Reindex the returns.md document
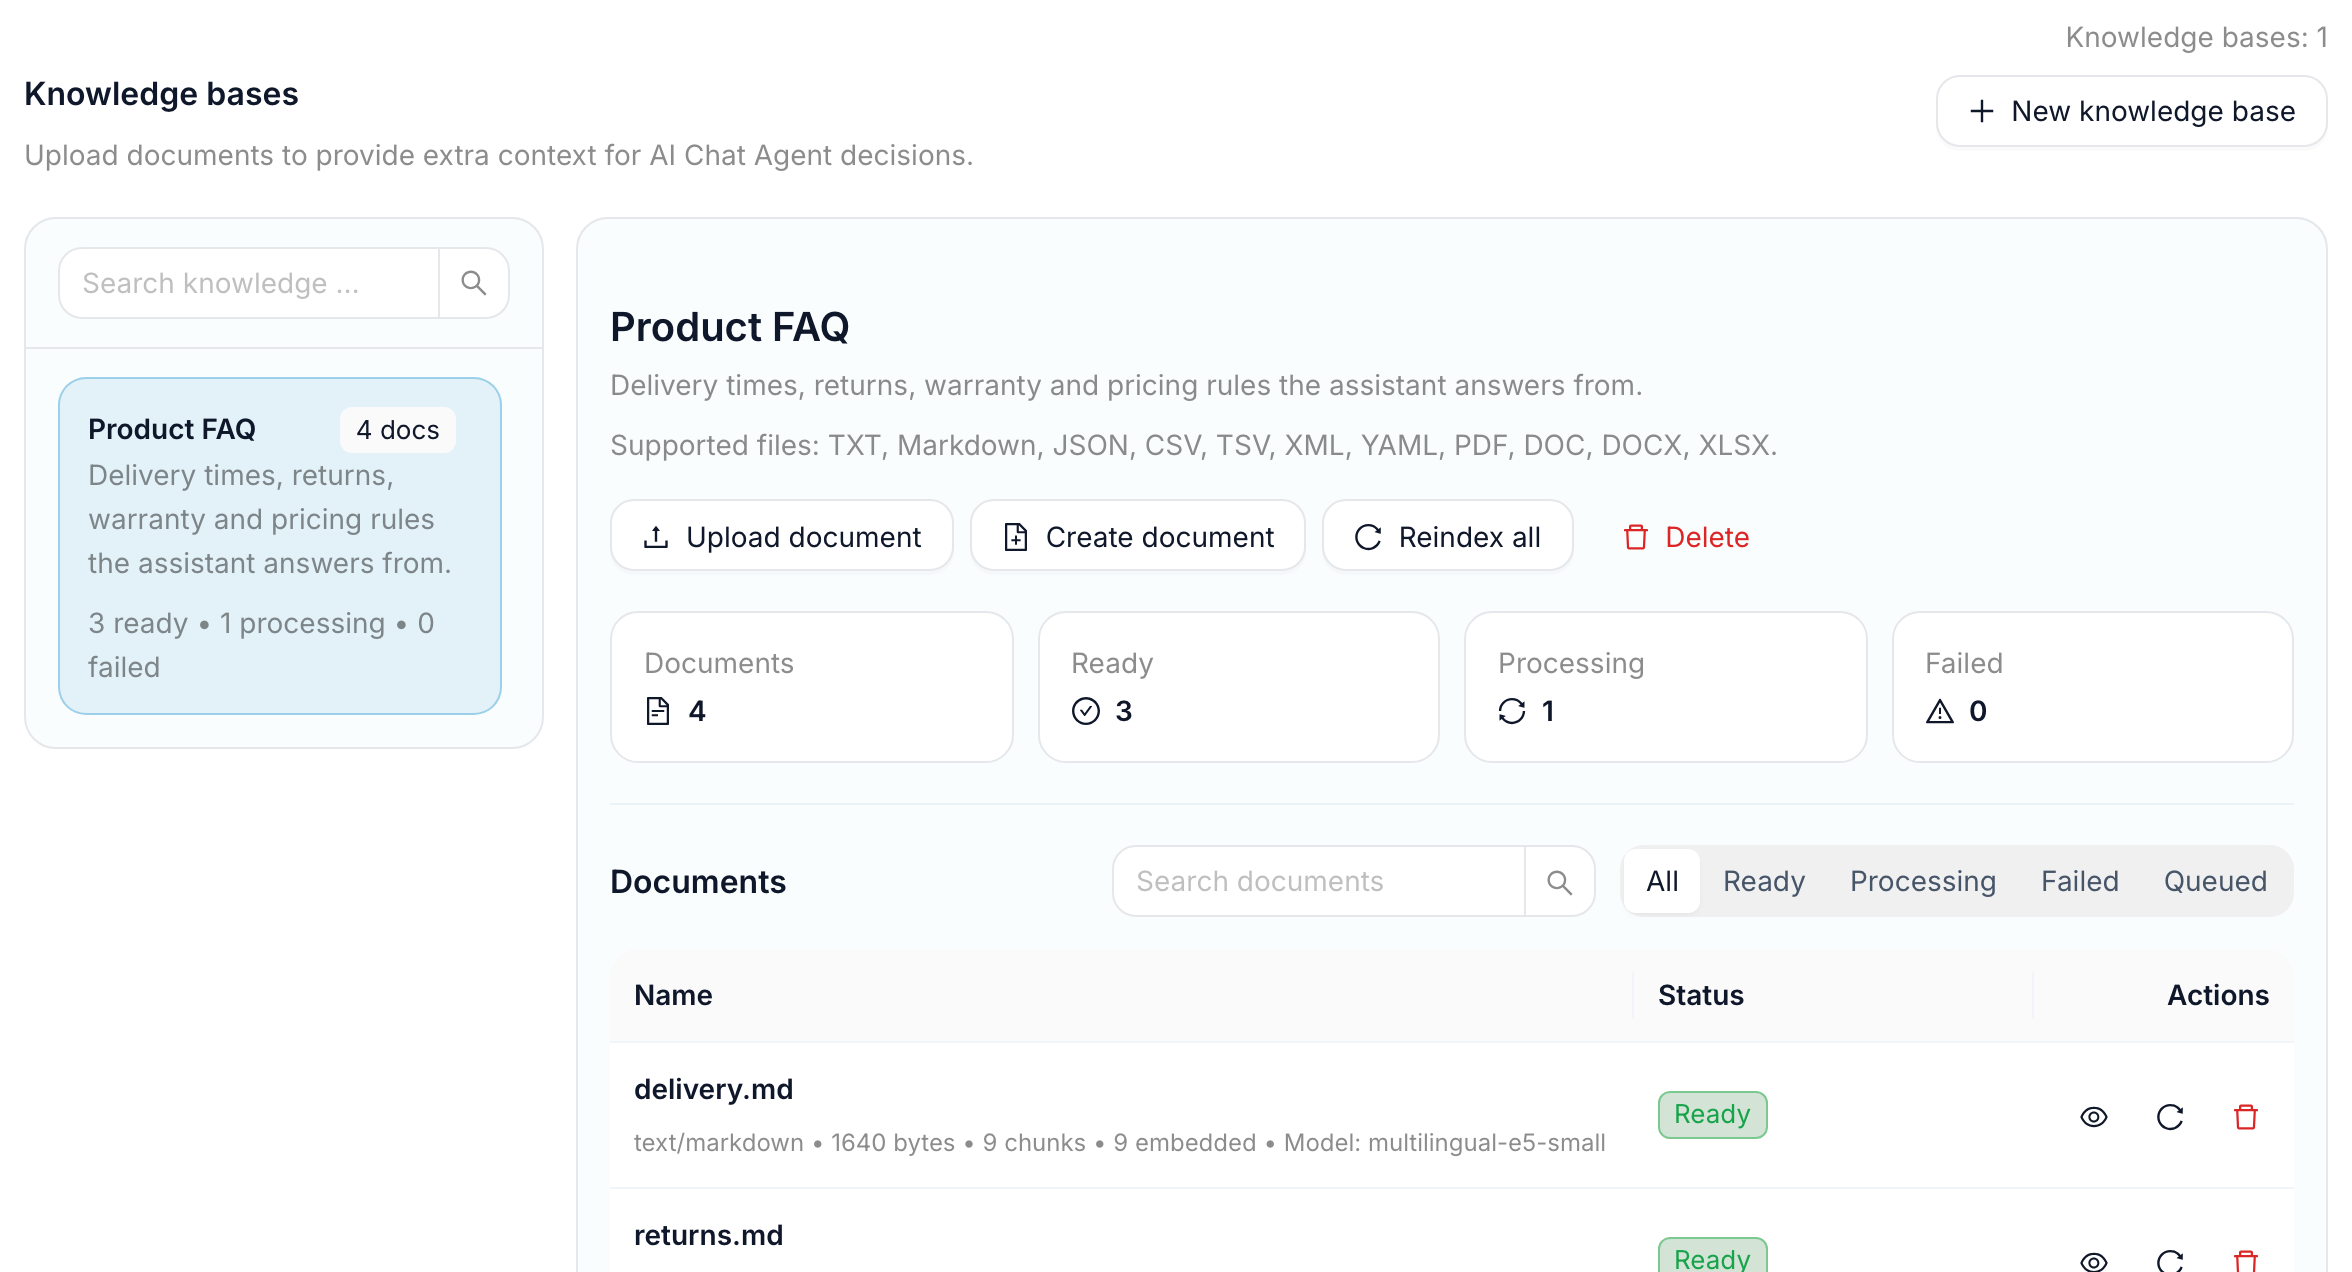The height and width of the screenshot is (1272, 2352). click(2170, 1261)
